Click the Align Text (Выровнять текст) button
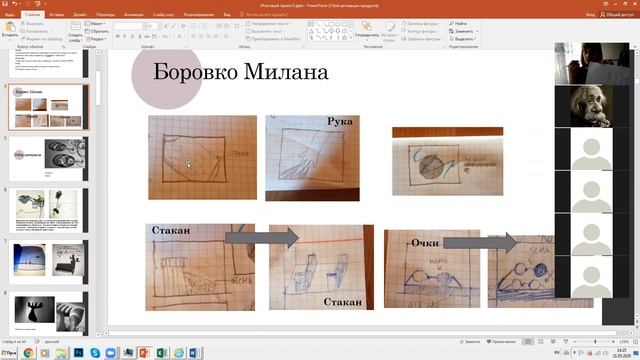This screenshot has height=360, width=640. pyautogui.click(x=264, y=31)
